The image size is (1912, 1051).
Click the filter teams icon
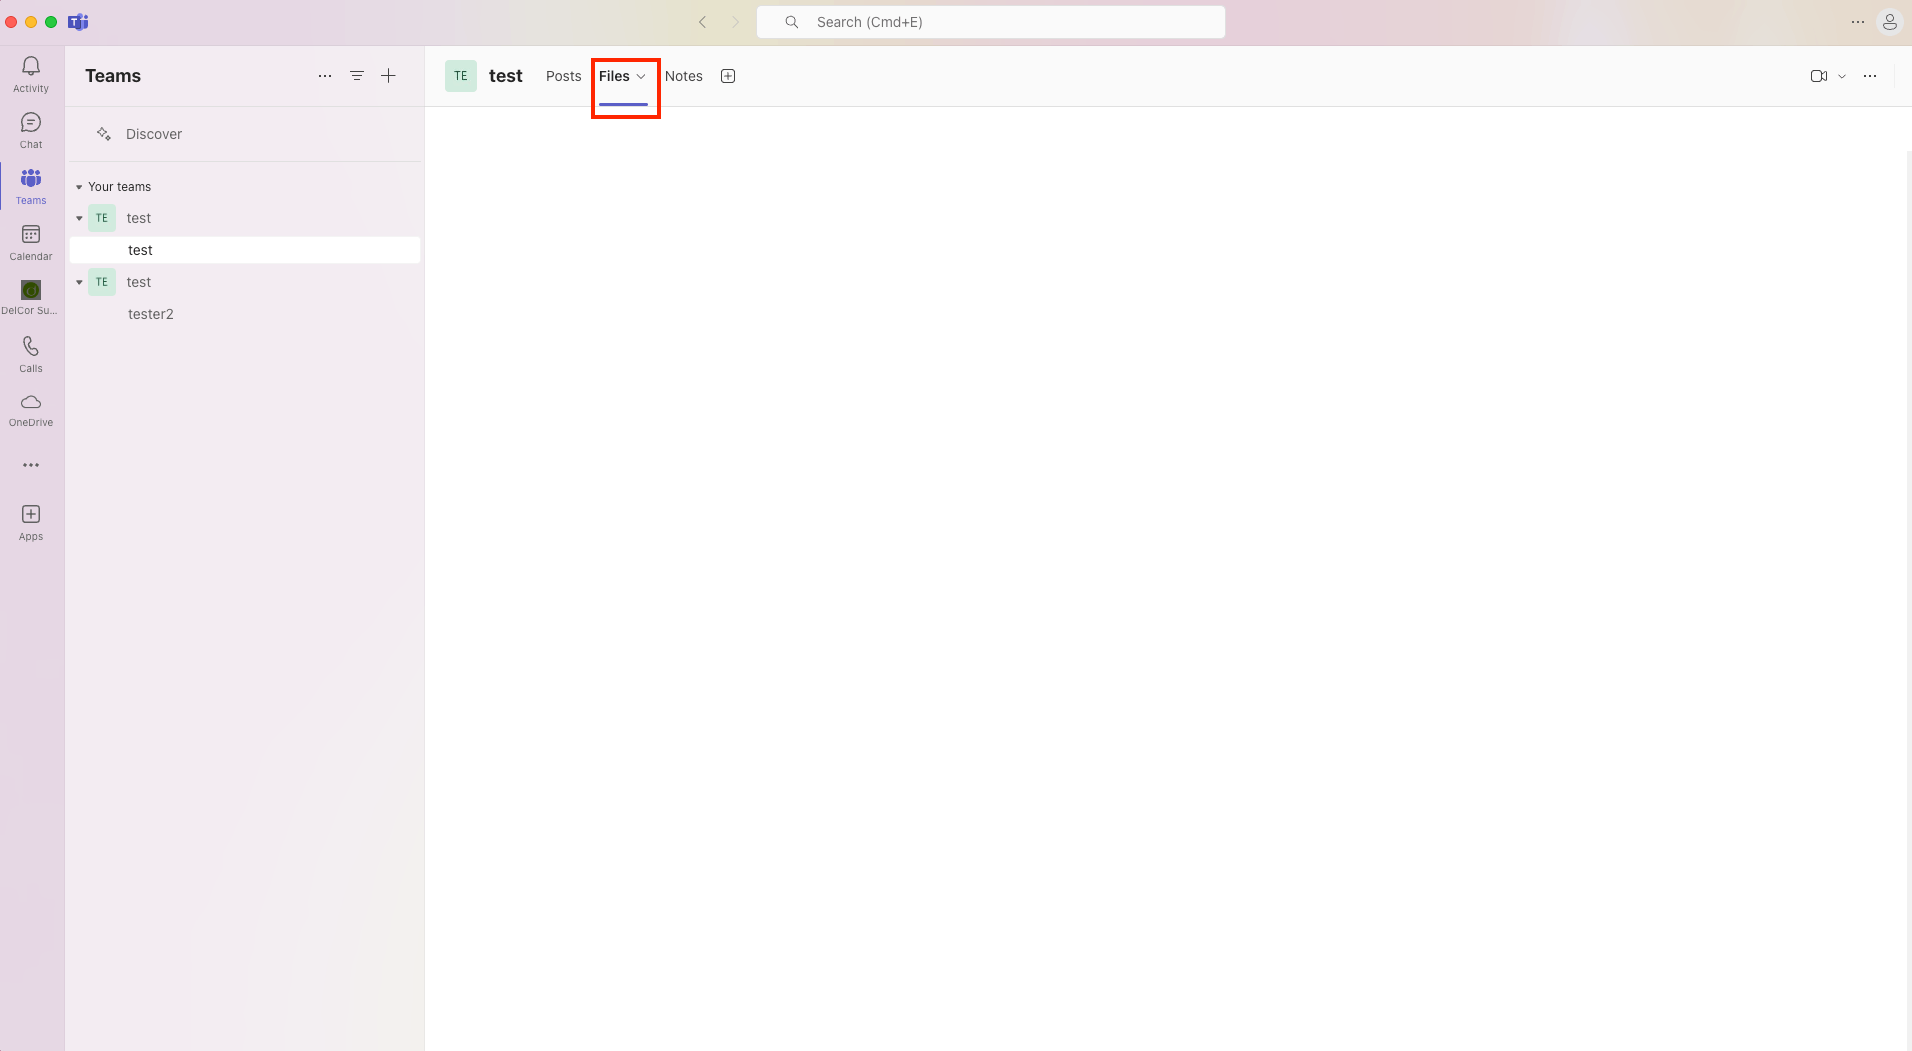pos(357,76)
